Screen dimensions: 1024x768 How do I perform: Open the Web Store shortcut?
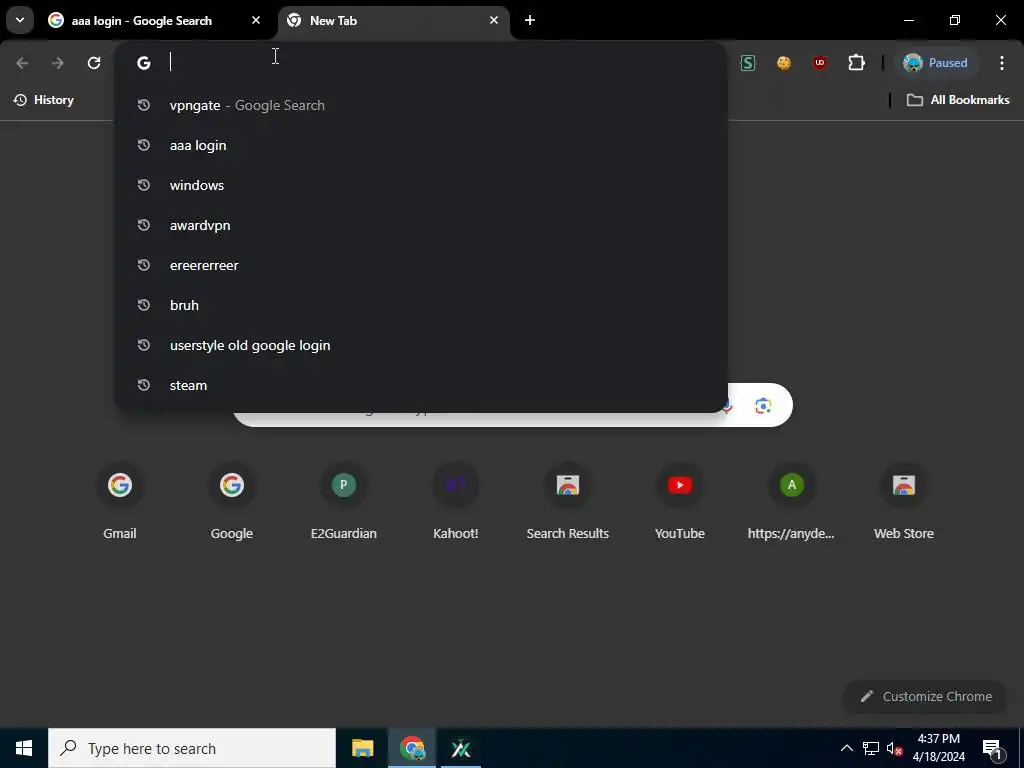point(904,503)
